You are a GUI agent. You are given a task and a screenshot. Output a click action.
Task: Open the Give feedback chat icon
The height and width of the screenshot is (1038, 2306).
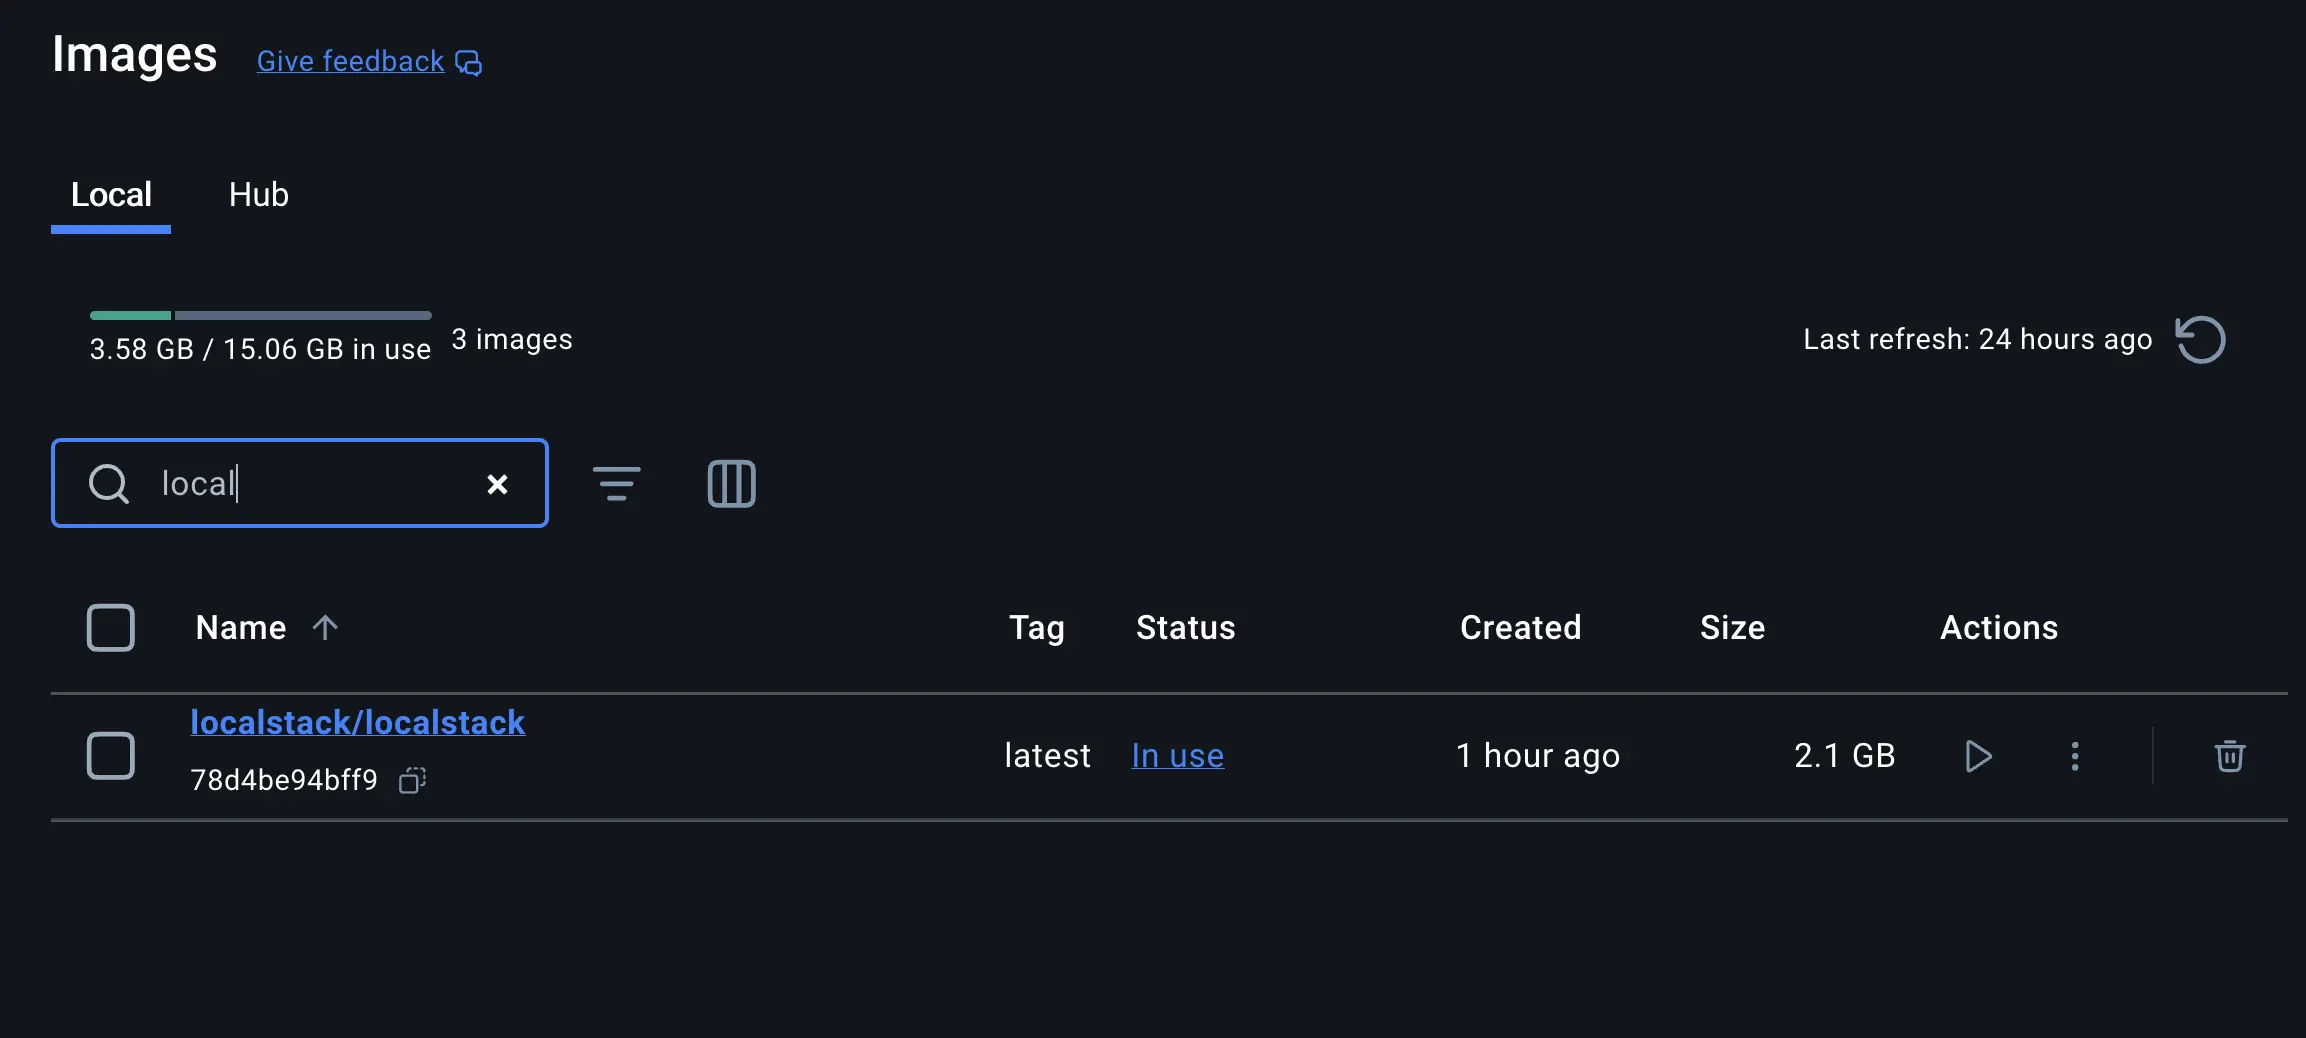(467, 62)
